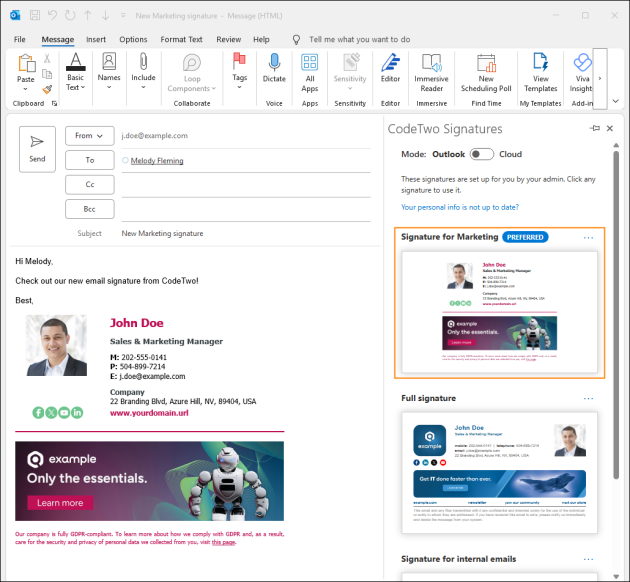630x582 pixels.
Task: Click 'Your personal info is not up to date?' link
Action: pos(460,207)
